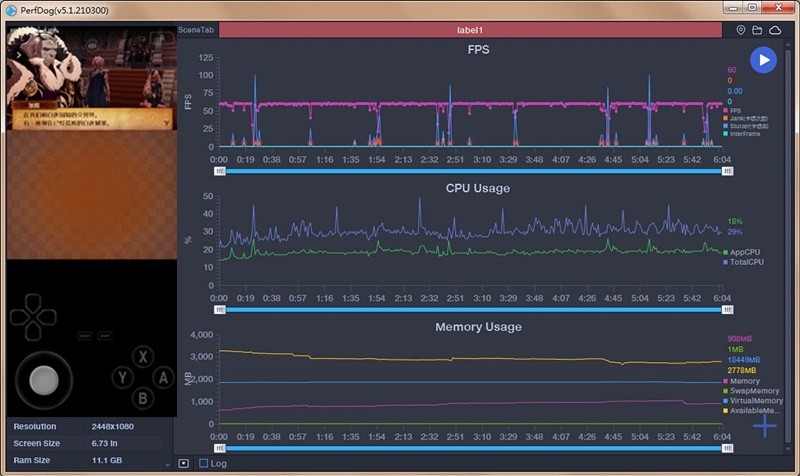The image size is (800, 476).
Task: Tap the X gamepad button overlay
Action: pyautogui.click(x=143, y=357)
